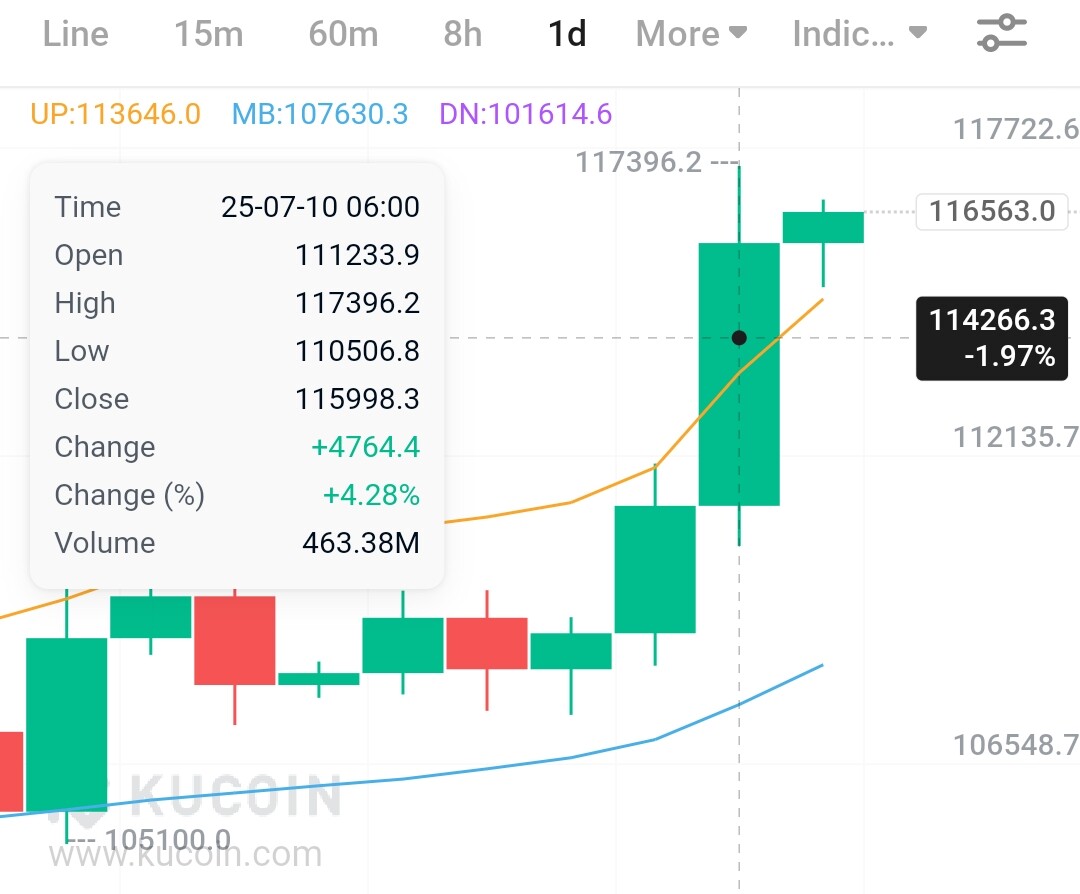Click the 114266.3 crosshair price label
Screen dimensions: 1080x894
(992, 338)
